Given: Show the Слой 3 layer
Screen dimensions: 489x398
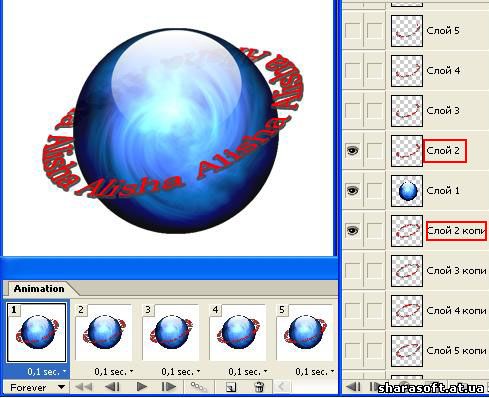Looking at the screenshot, I should pyautogui.click(x=353, y=110).
